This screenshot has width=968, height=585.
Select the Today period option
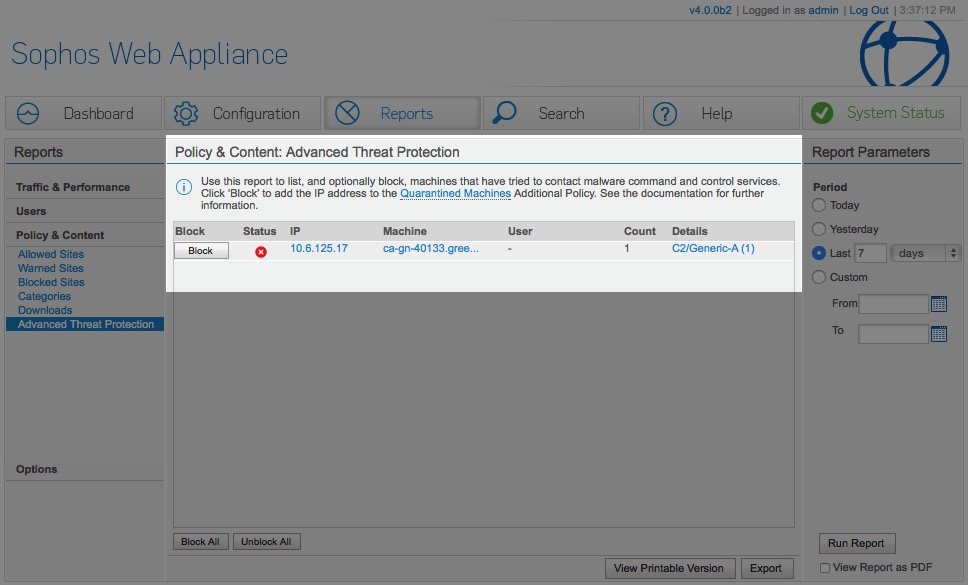[x=819, y=205]
